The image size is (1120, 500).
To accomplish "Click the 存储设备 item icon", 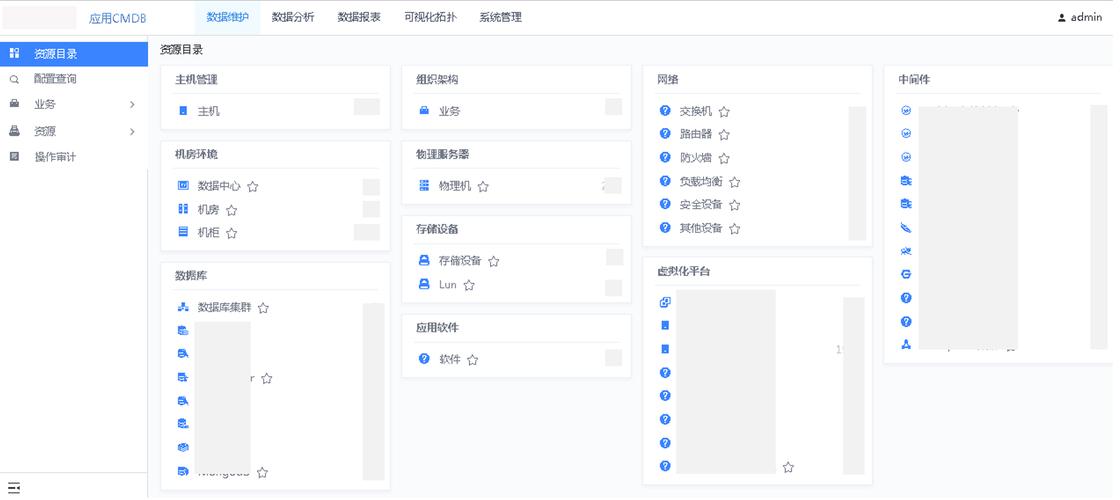I will coord(424,261).
